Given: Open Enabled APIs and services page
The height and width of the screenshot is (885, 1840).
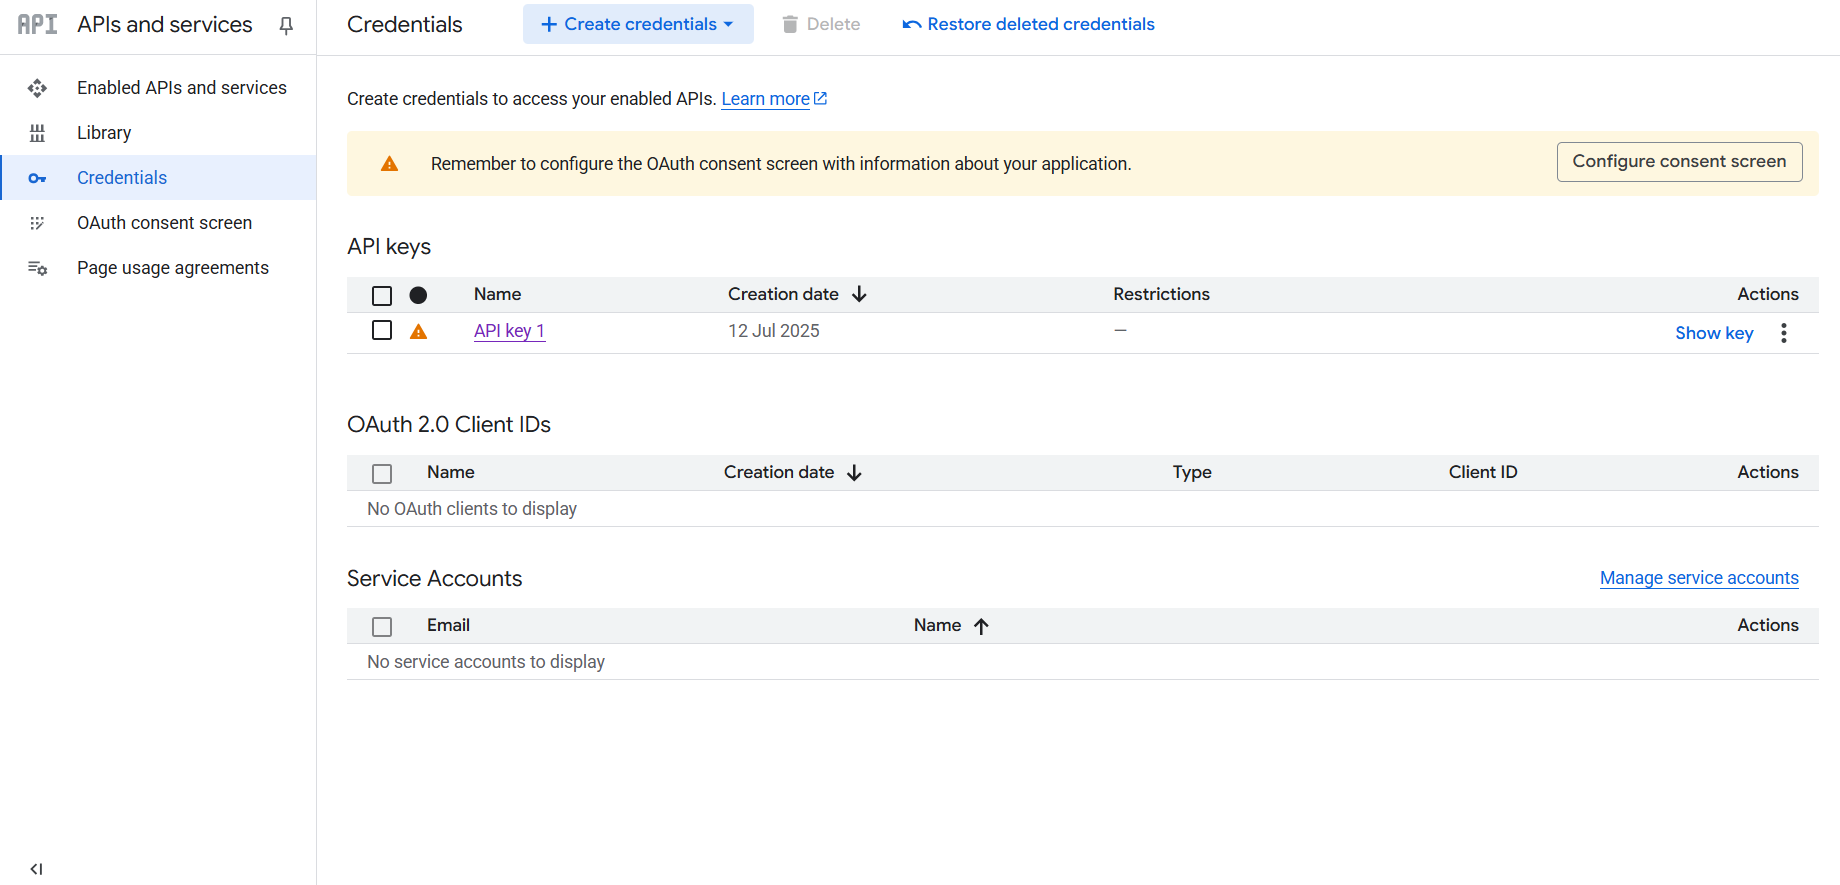Looking at the screenshot, I should click(182, 88).
